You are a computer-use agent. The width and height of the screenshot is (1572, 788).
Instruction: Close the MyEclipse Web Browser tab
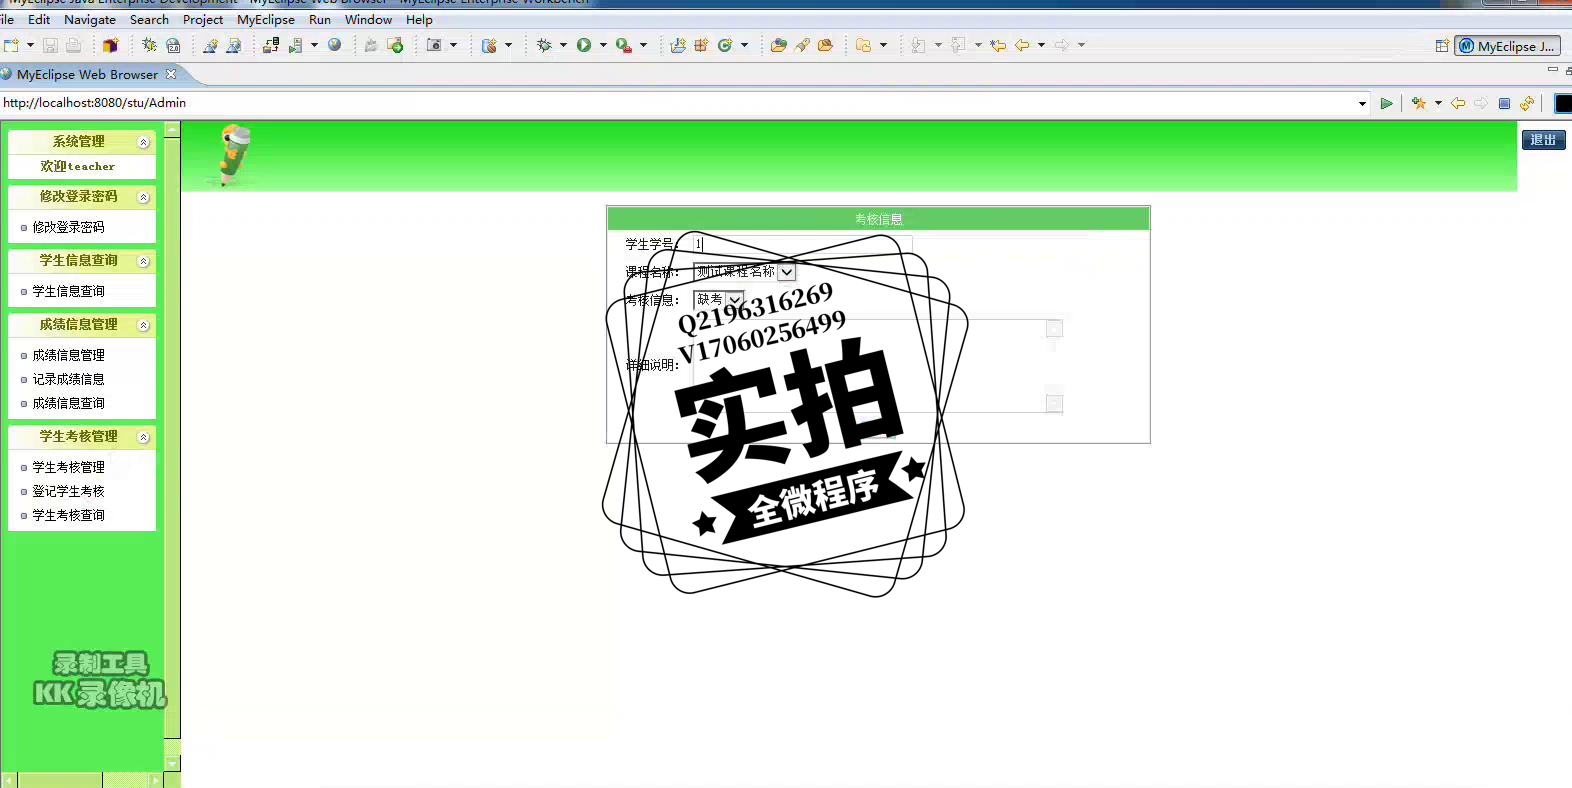coord(171,74)
